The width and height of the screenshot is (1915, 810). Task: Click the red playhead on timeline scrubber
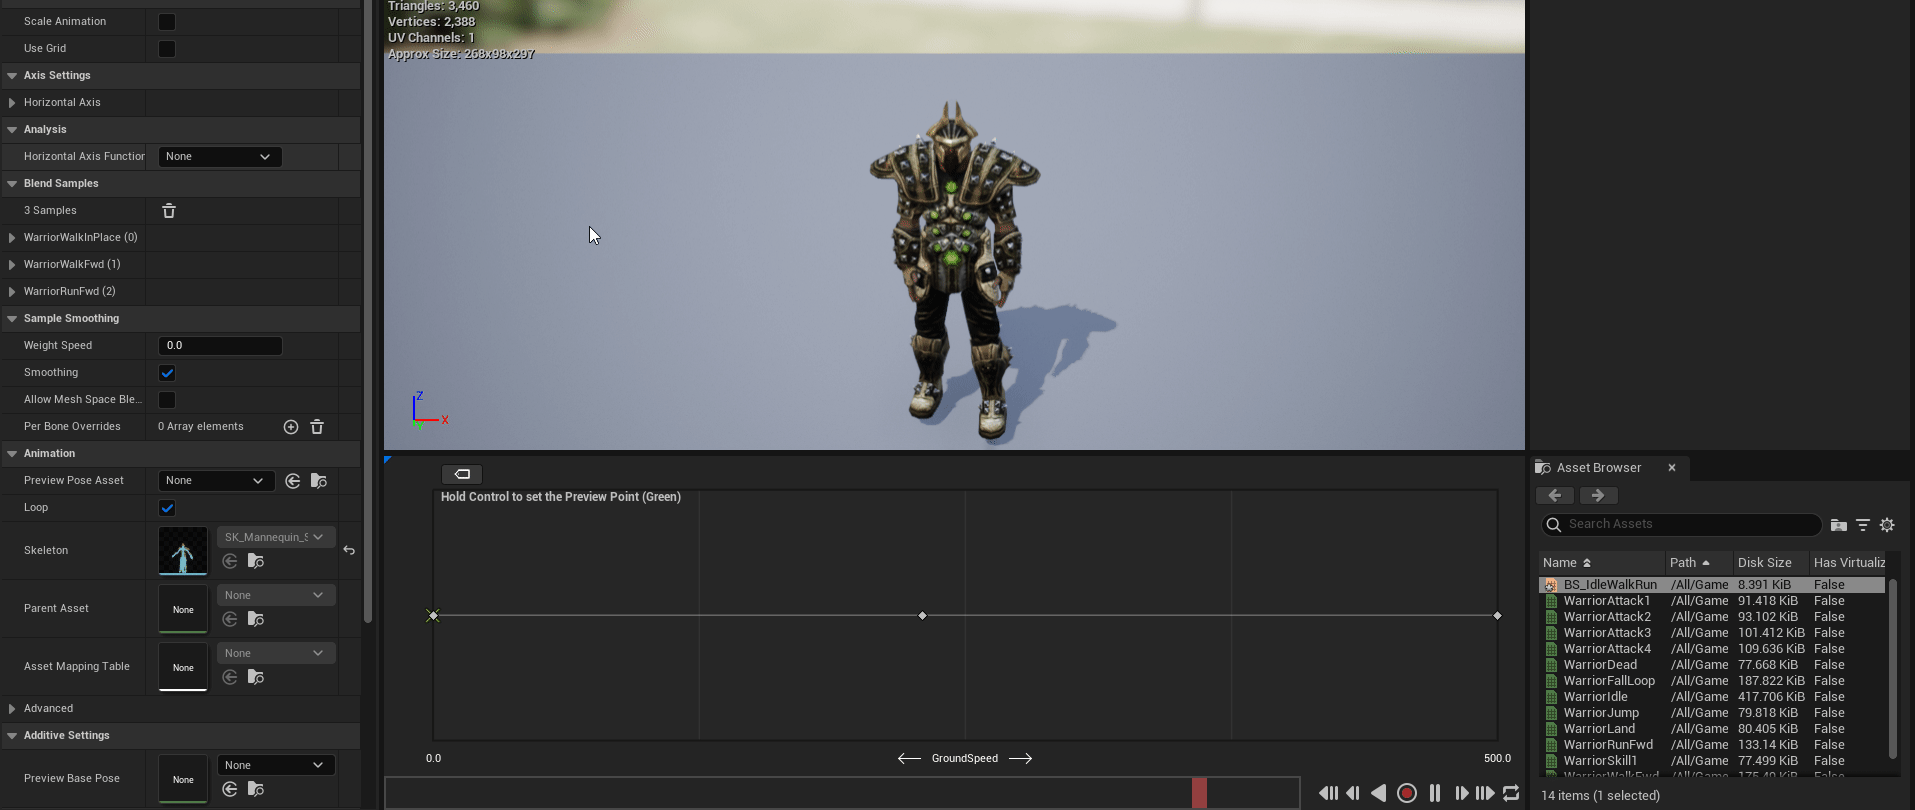click(x=1199, y=793)
